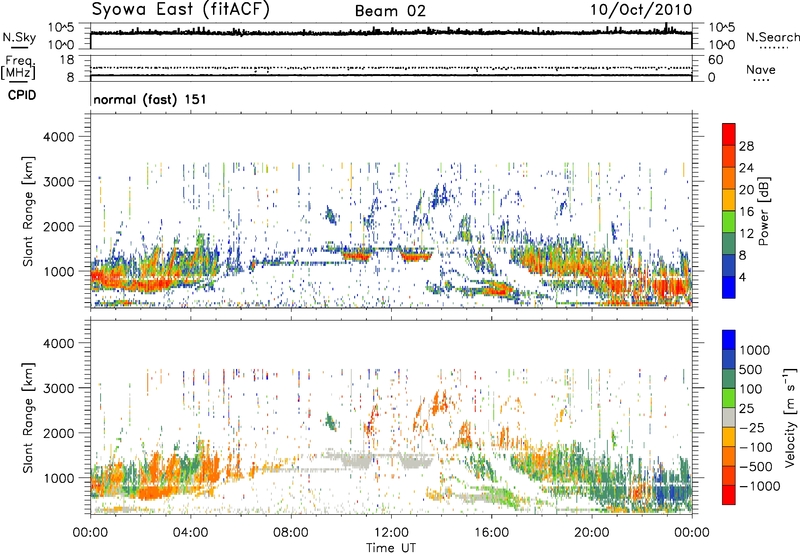Click the power panel 'Slant Range [km]' label

tap(28, 211)
